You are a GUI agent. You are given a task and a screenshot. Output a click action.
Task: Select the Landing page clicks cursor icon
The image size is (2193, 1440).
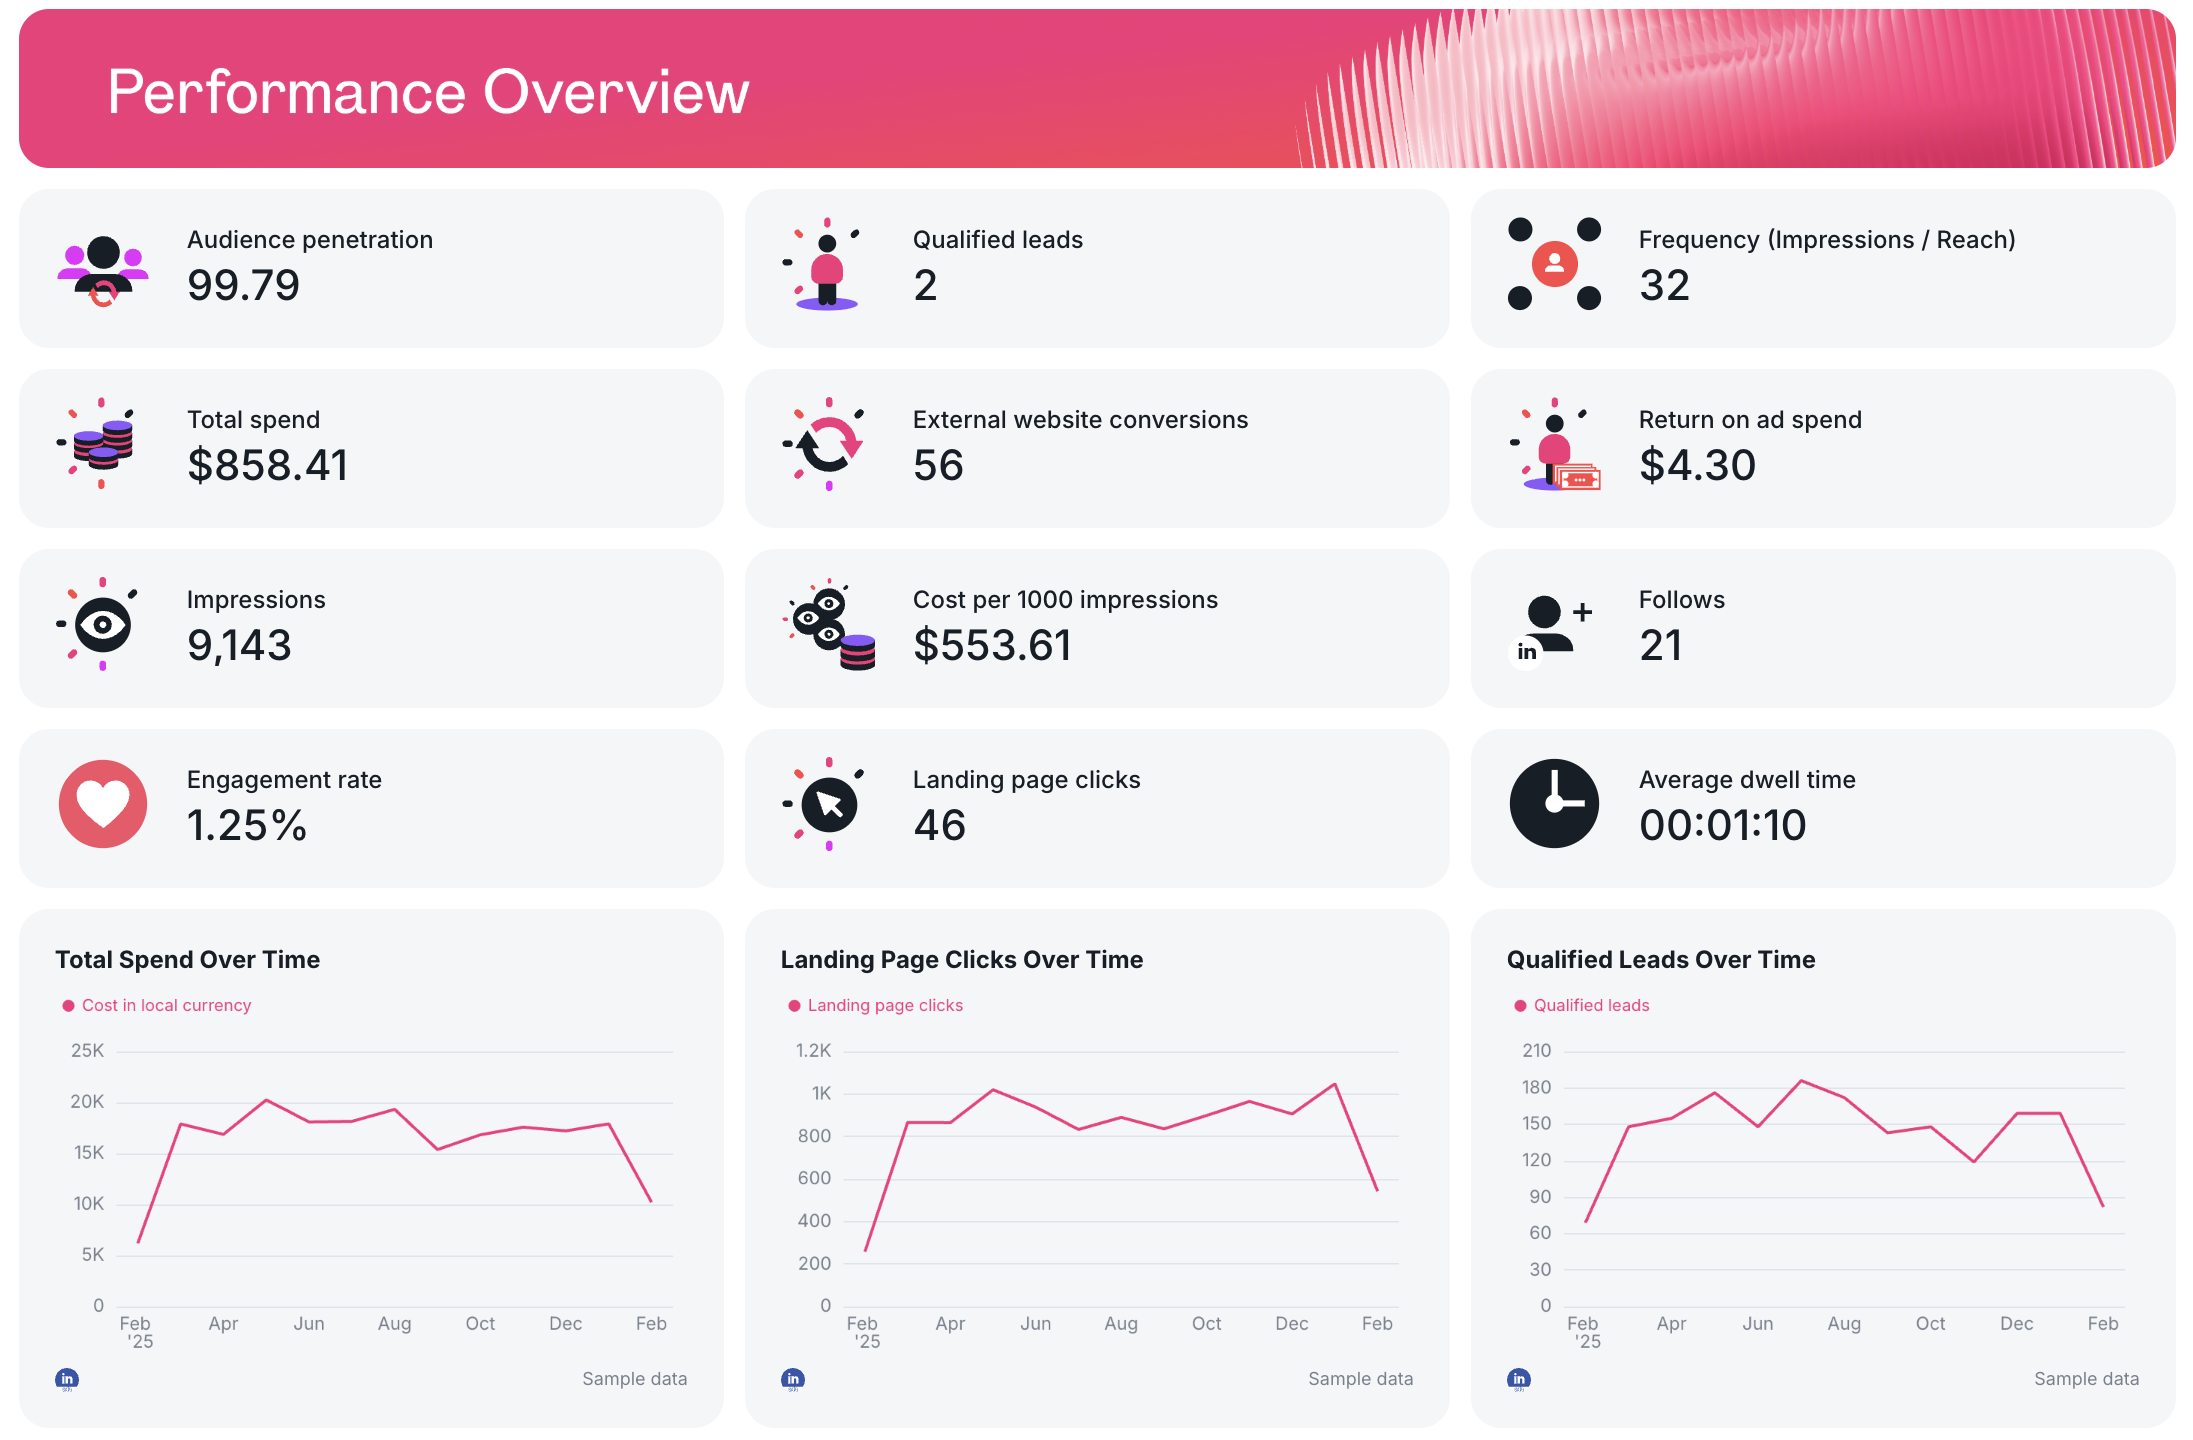tap(826, 804)
